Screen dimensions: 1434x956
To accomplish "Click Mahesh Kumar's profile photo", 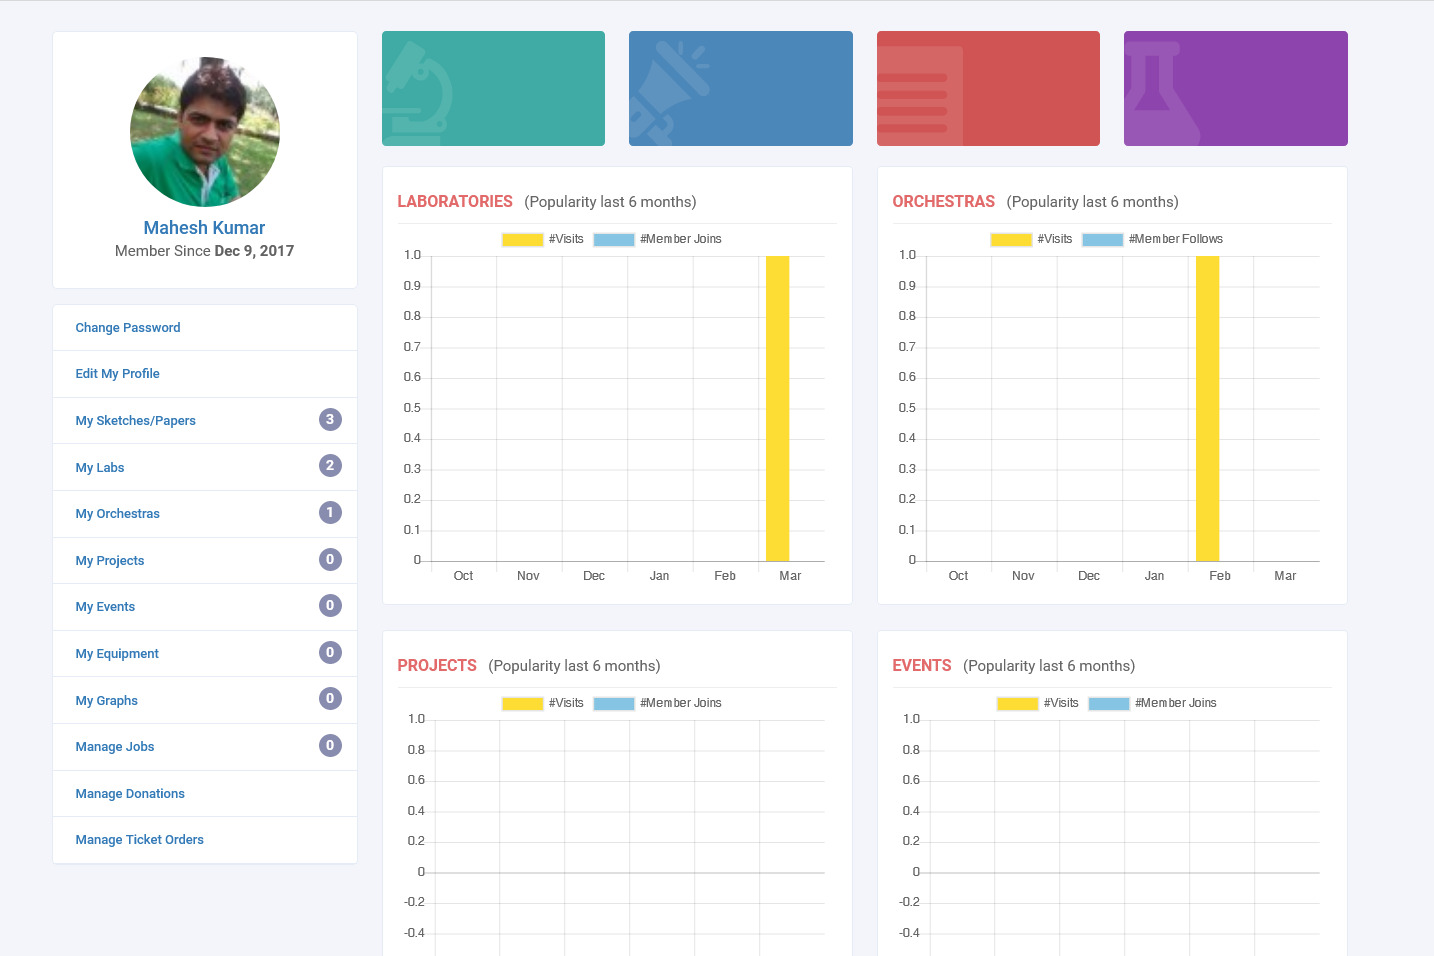I will pyautogui.click(x=204, y=132).
